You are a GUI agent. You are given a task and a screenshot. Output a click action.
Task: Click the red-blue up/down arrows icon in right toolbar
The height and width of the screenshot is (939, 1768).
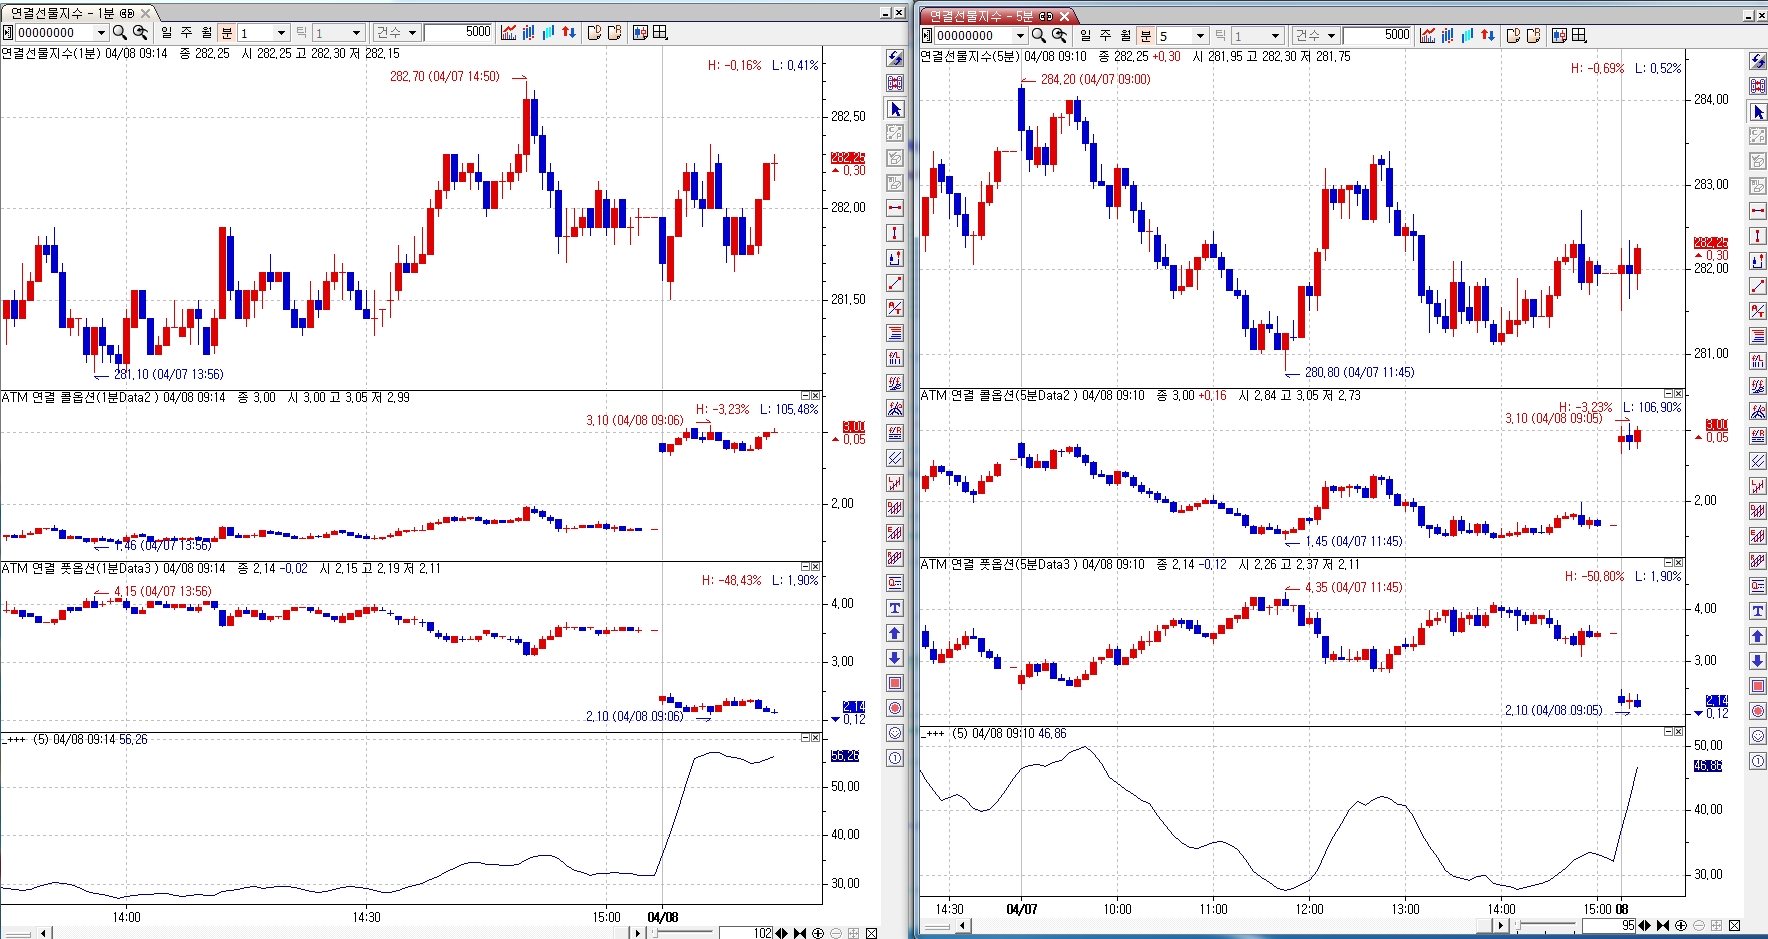[1488, 36]
